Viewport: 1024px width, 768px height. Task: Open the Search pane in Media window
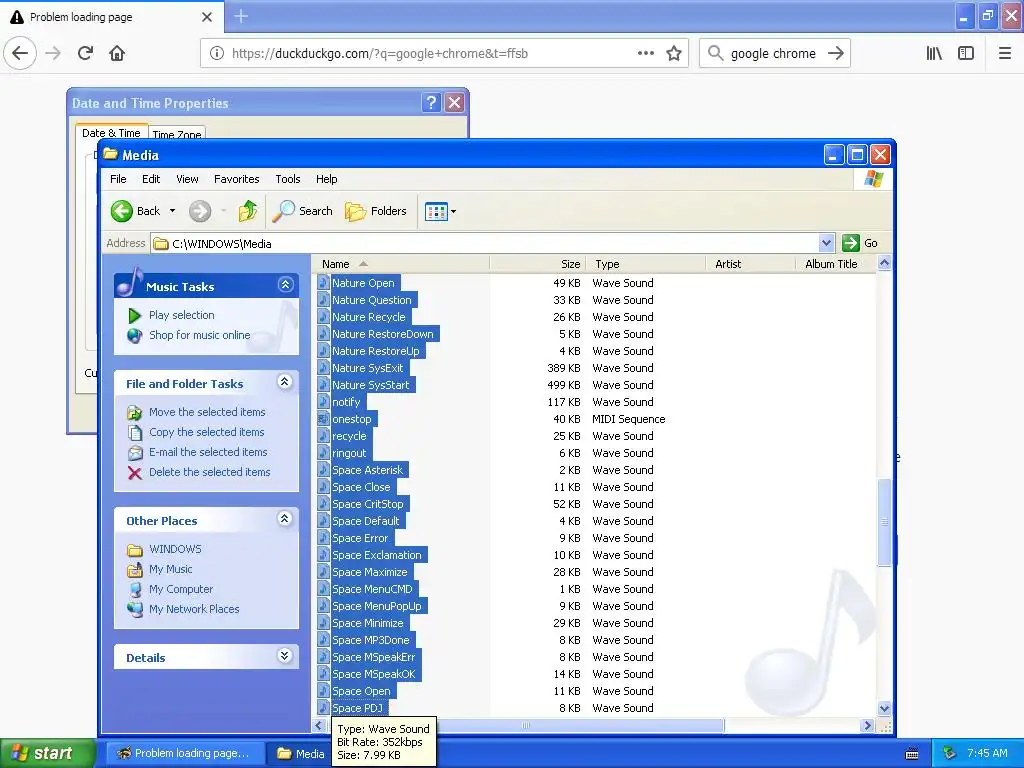click(x=302, y=211)
